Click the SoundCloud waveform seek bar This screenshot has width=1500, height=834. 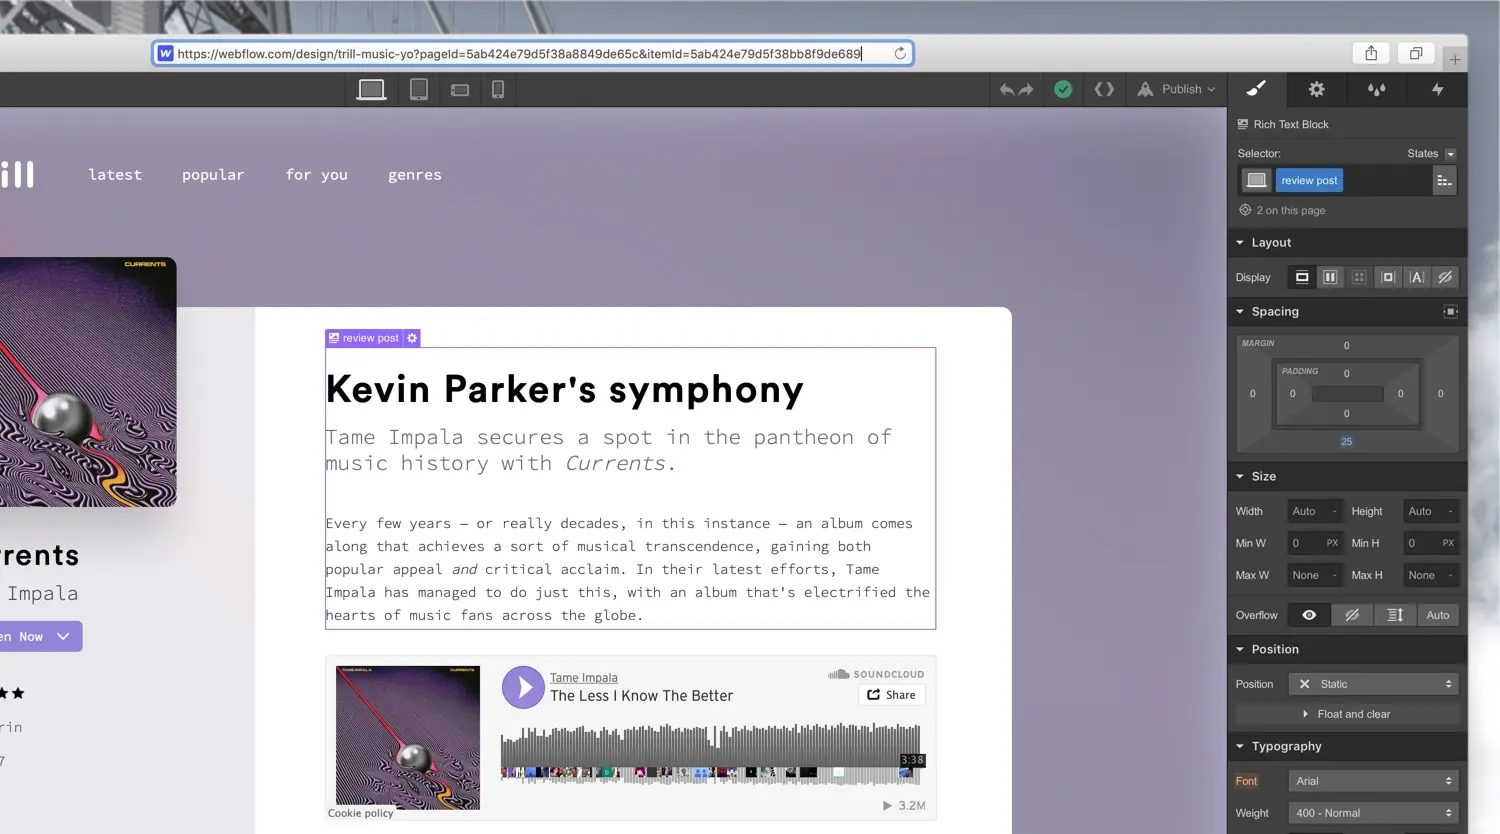(711, 752)
